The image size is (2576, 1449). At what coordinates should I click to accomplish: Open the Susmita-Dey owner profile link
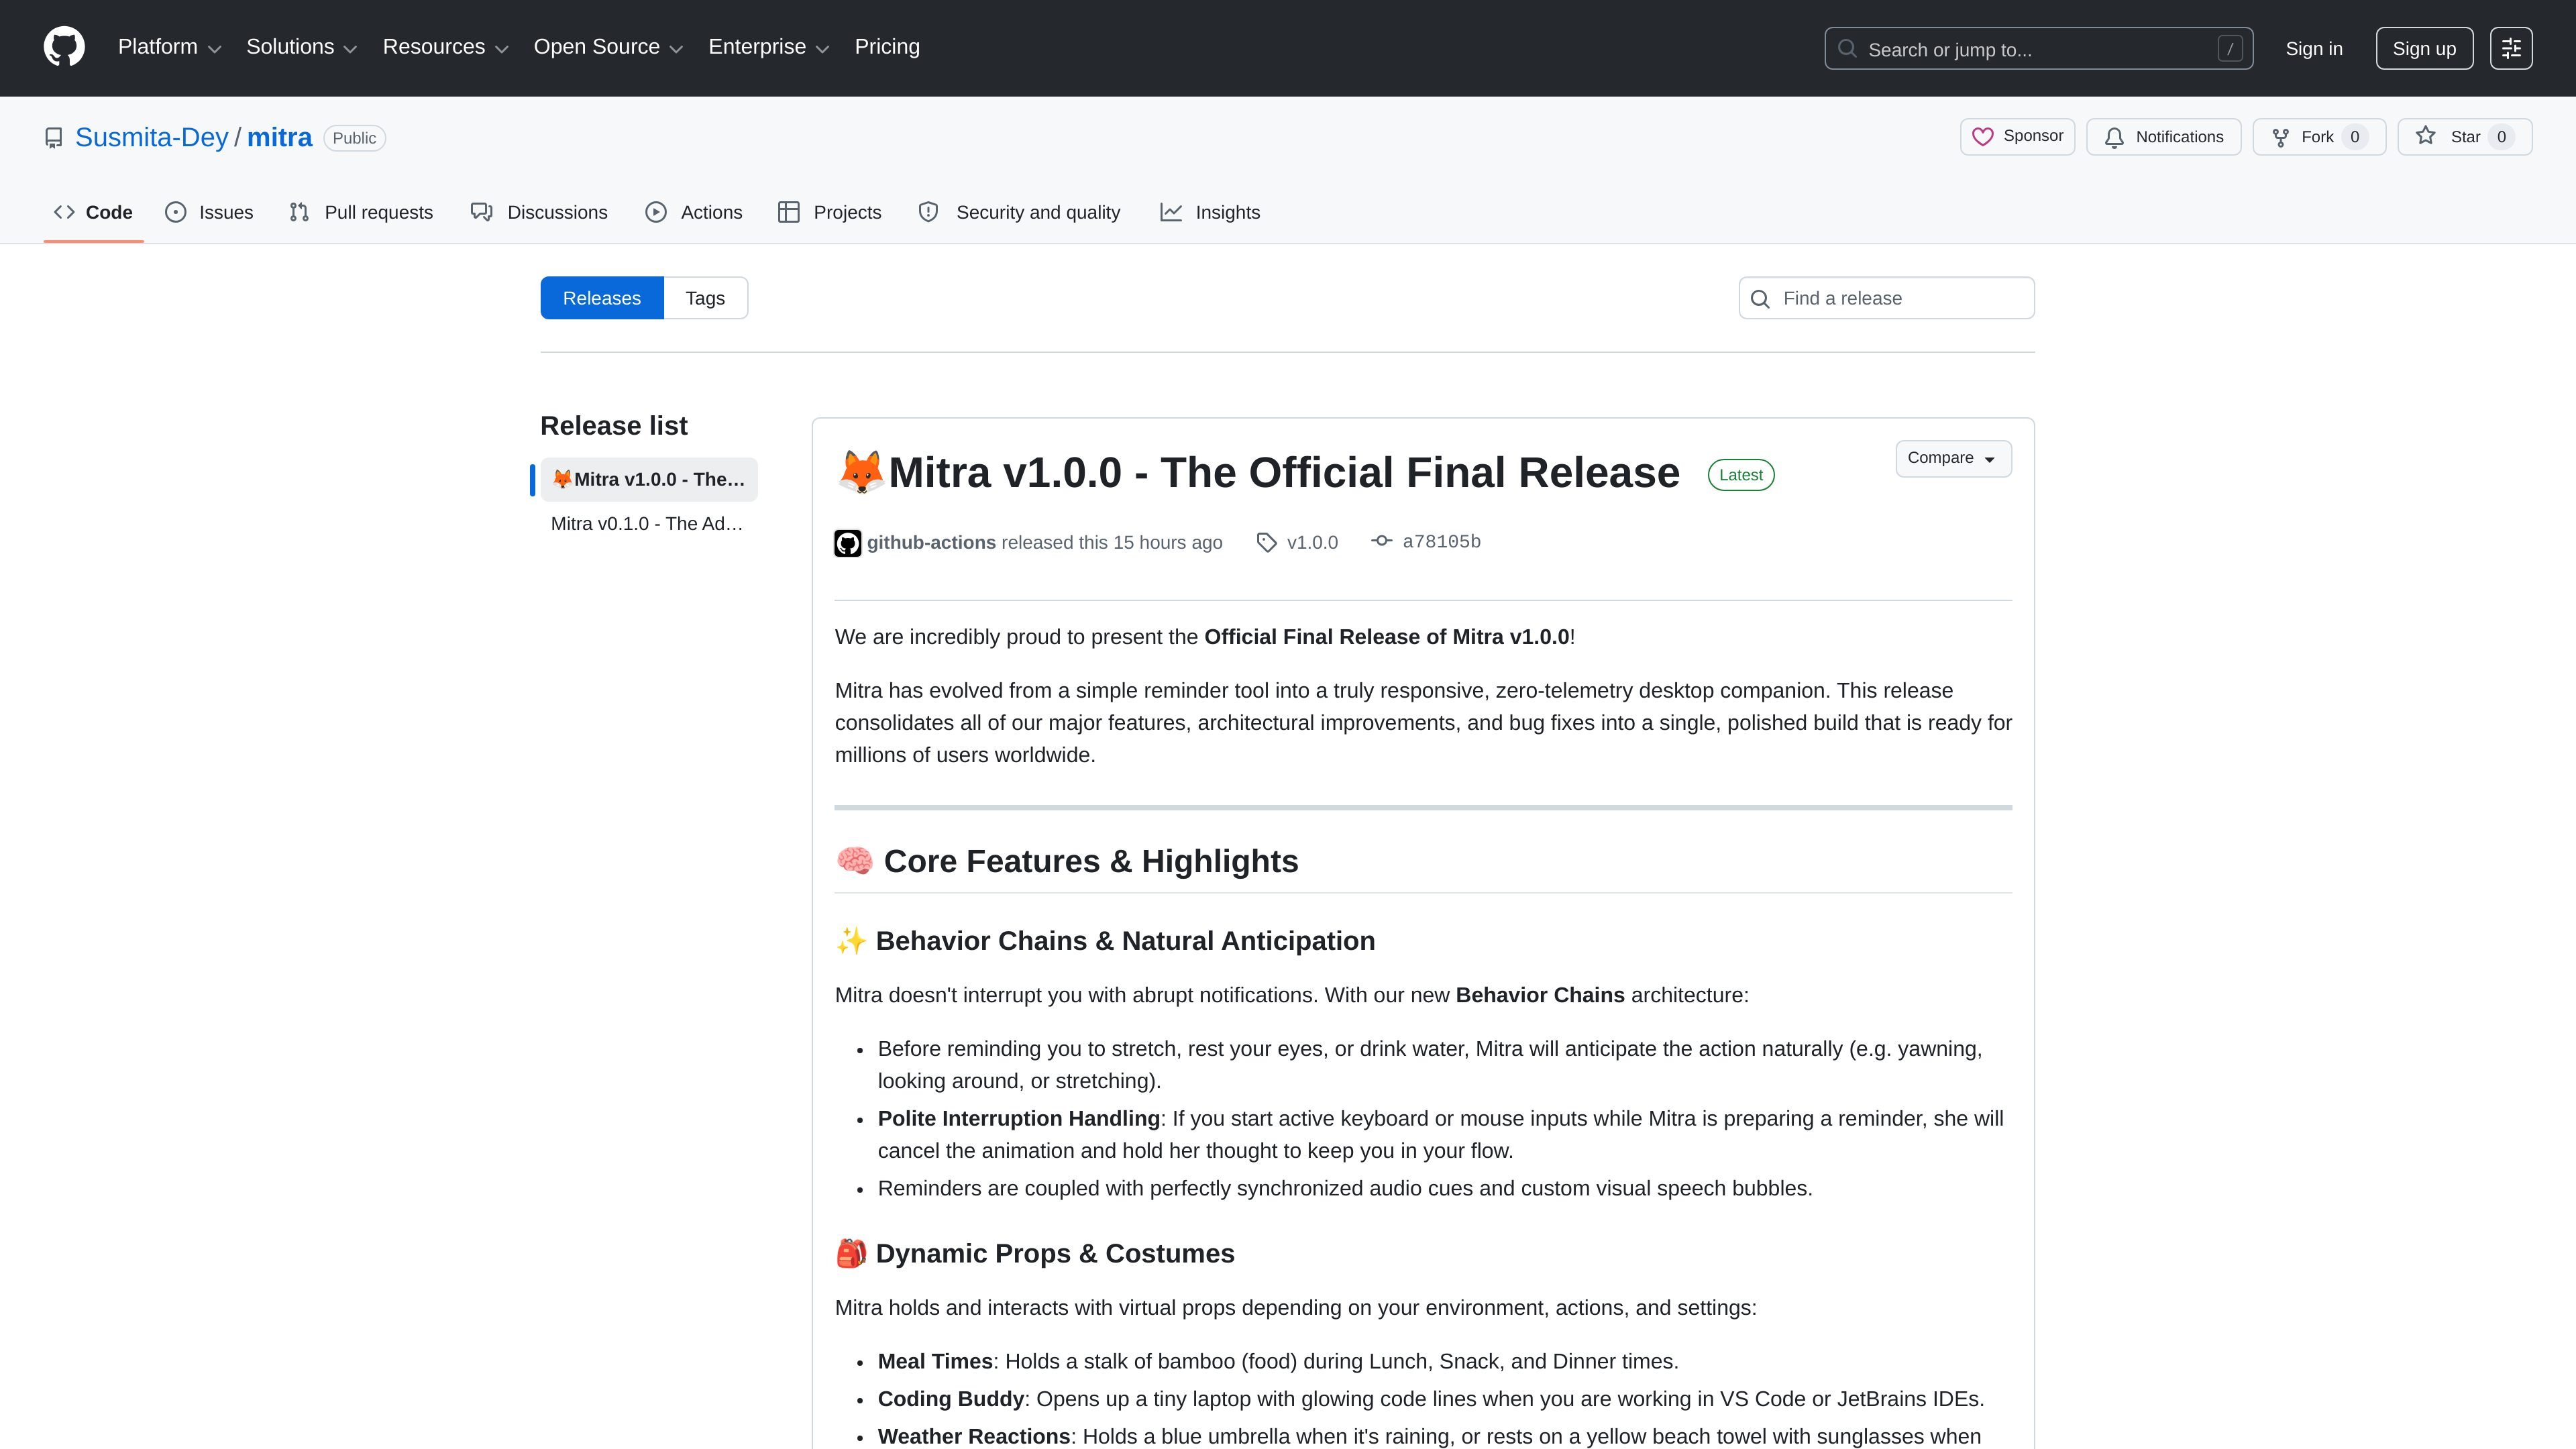pyautogui.click(x=152, y=138)
